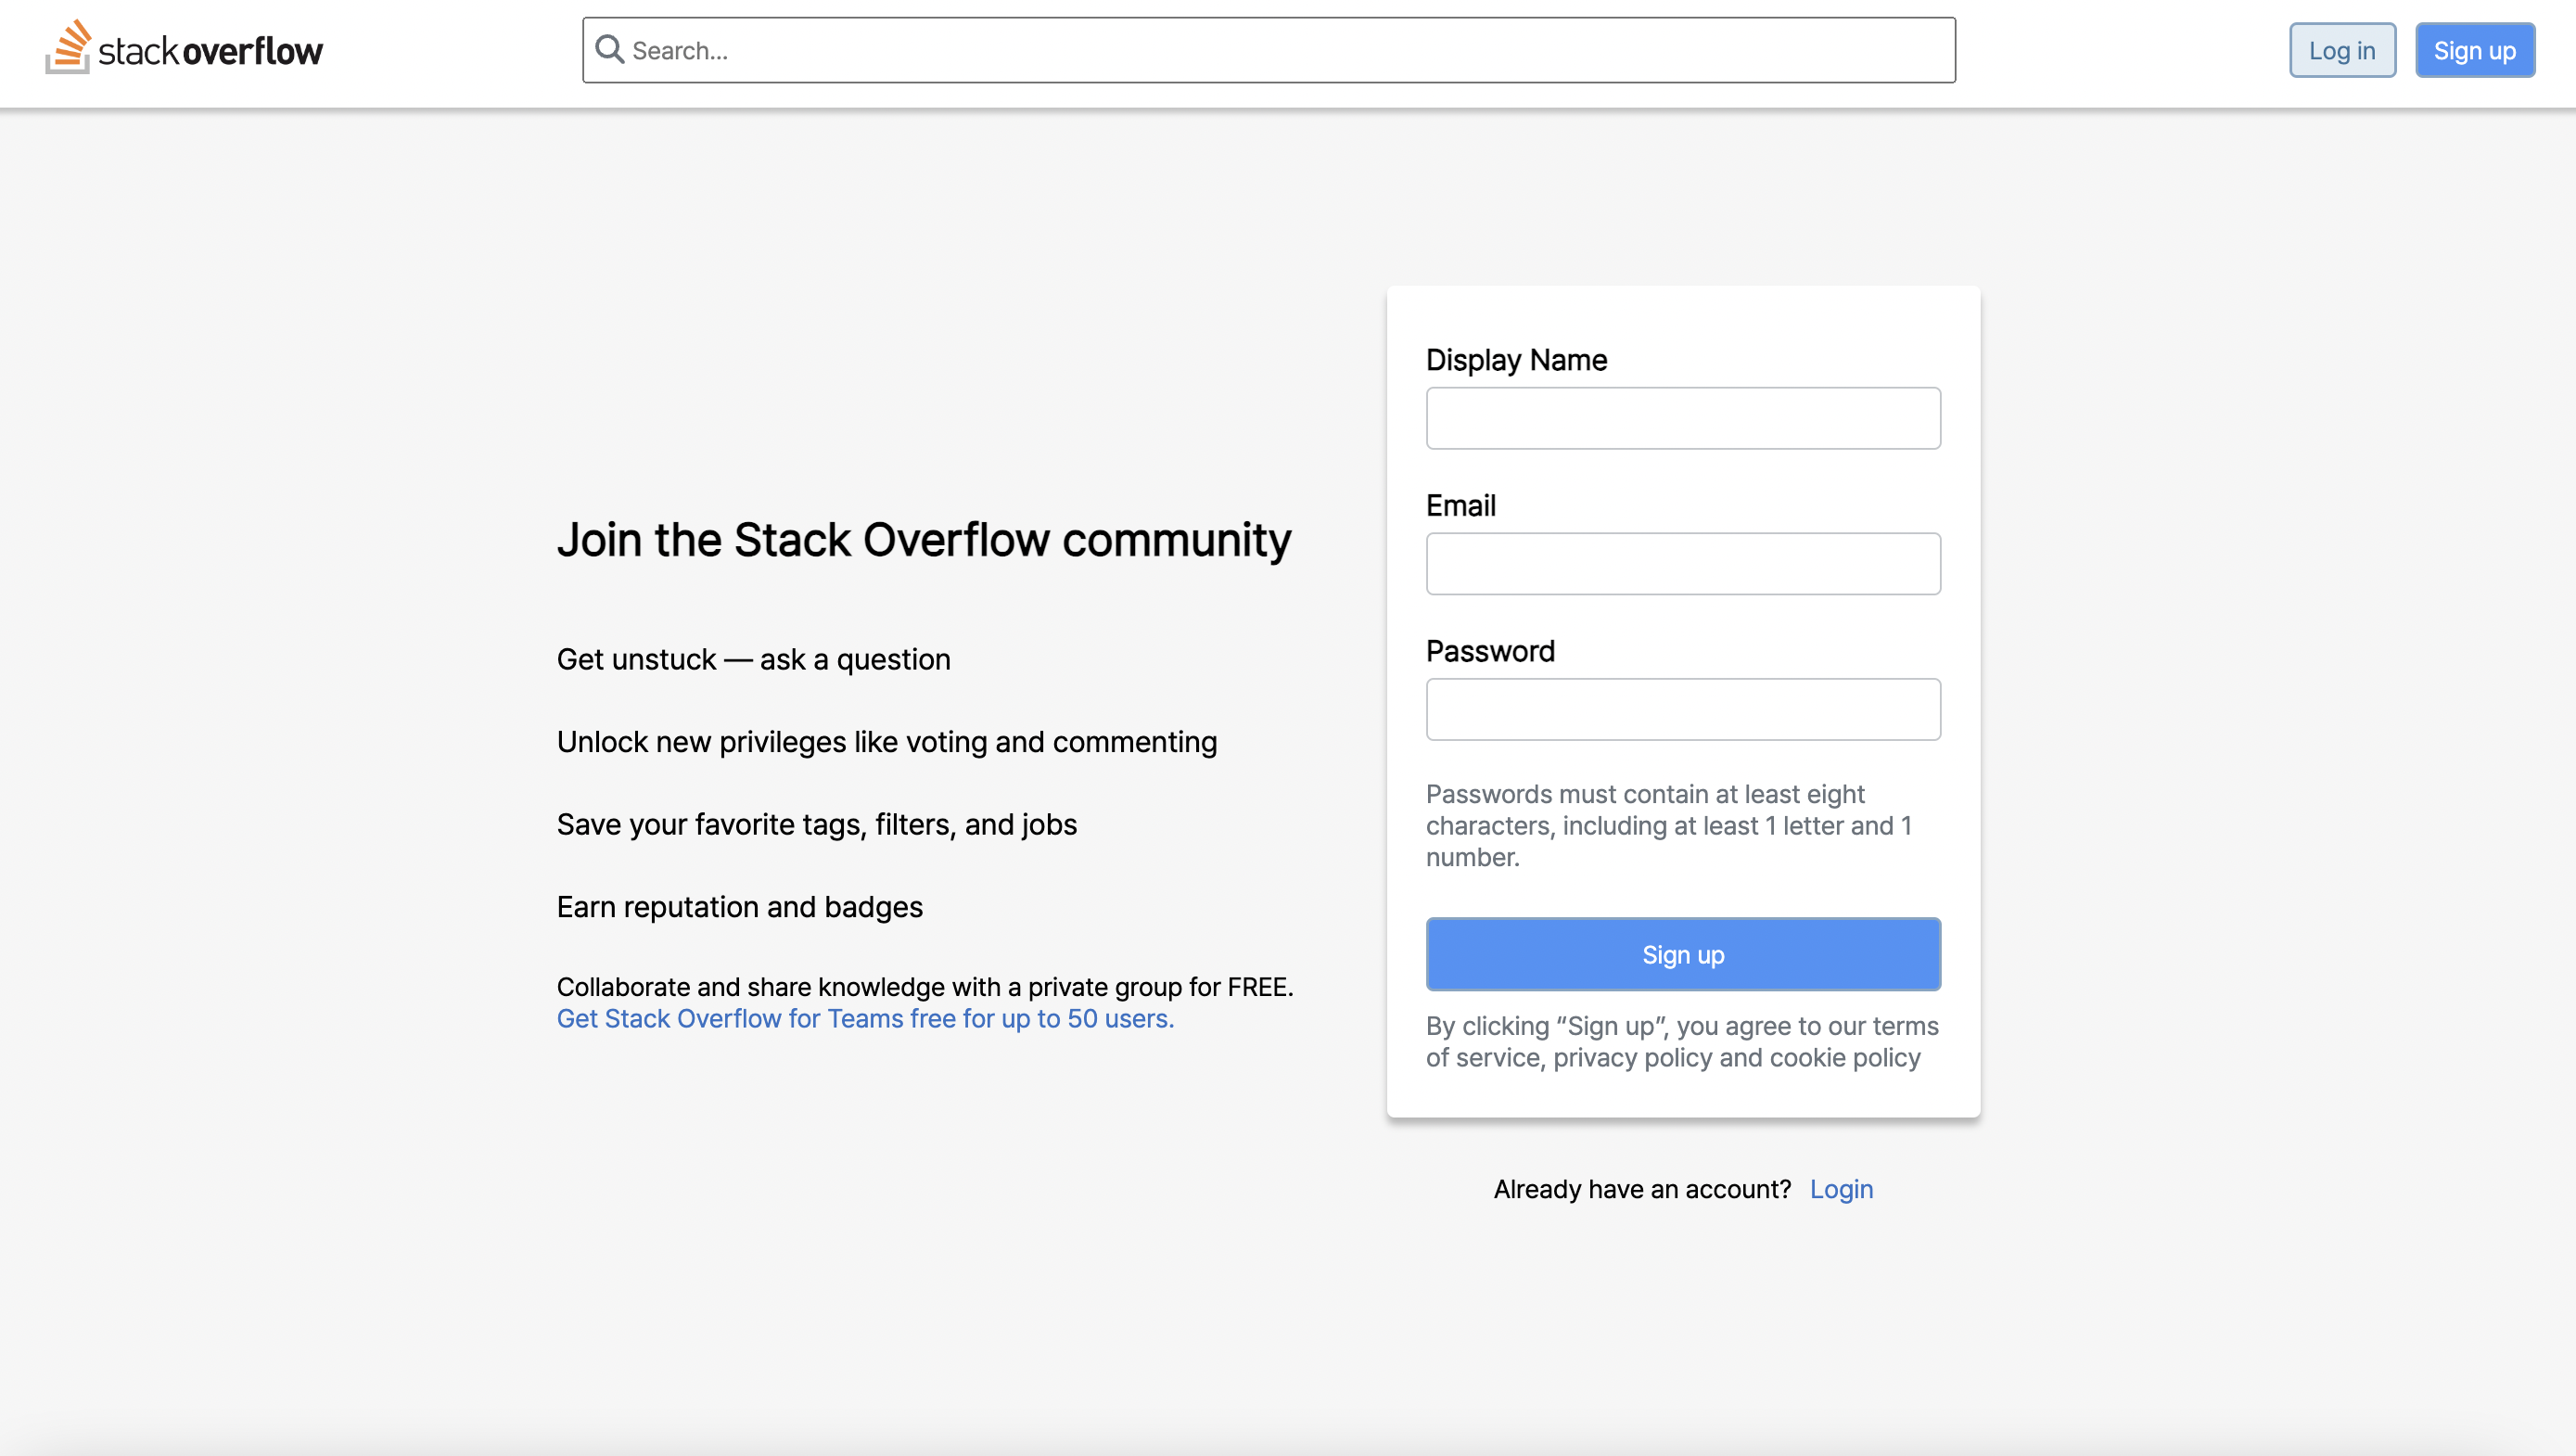Click into the Password field
This screenshot has width=2576, height=1456.
coord(1682,710)
